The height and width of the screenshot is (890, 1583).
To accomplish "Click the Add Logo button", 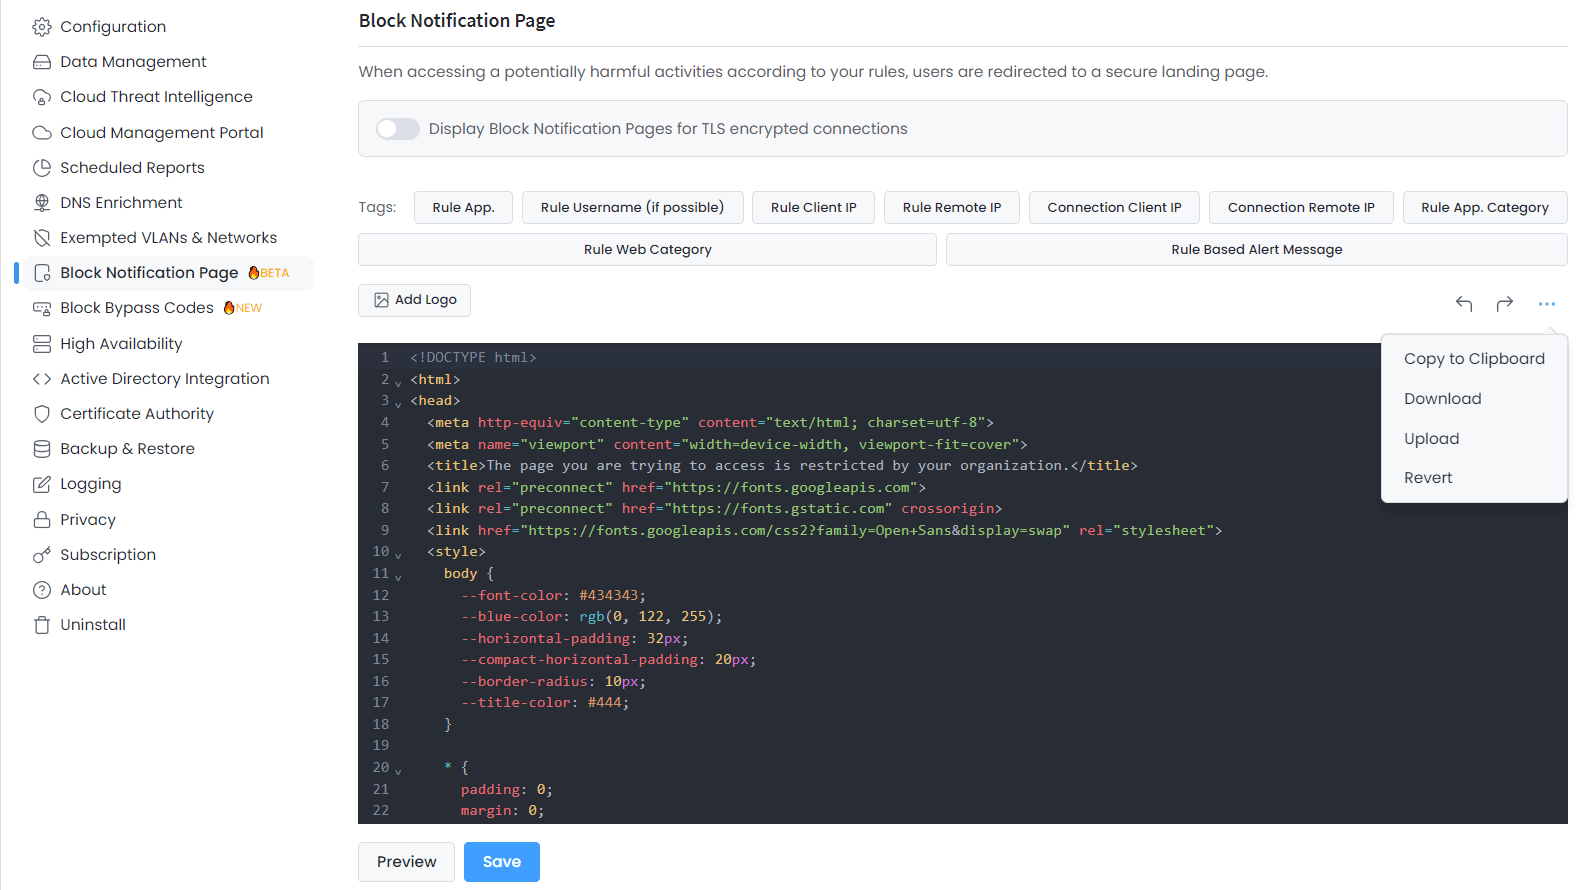I will tap(414, 300).
